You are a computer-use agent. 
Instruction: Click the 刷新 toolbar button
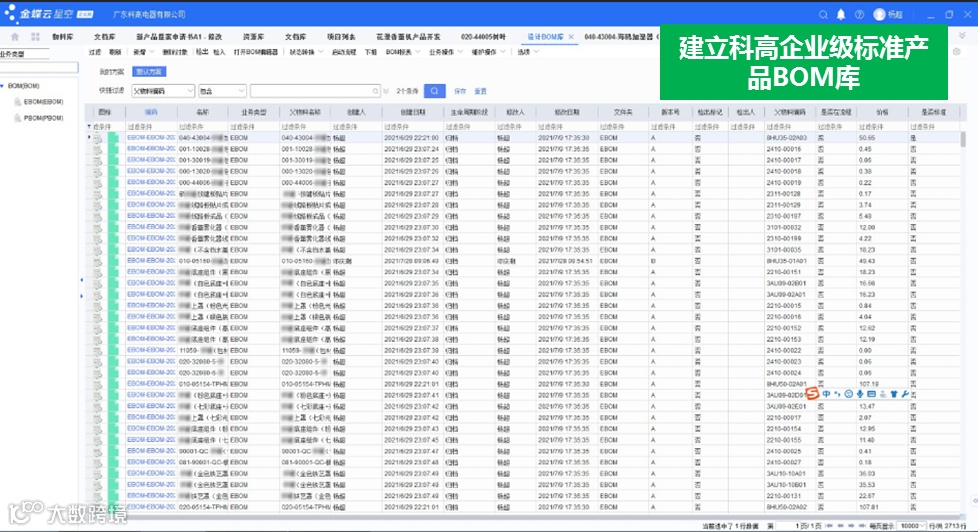115,52
